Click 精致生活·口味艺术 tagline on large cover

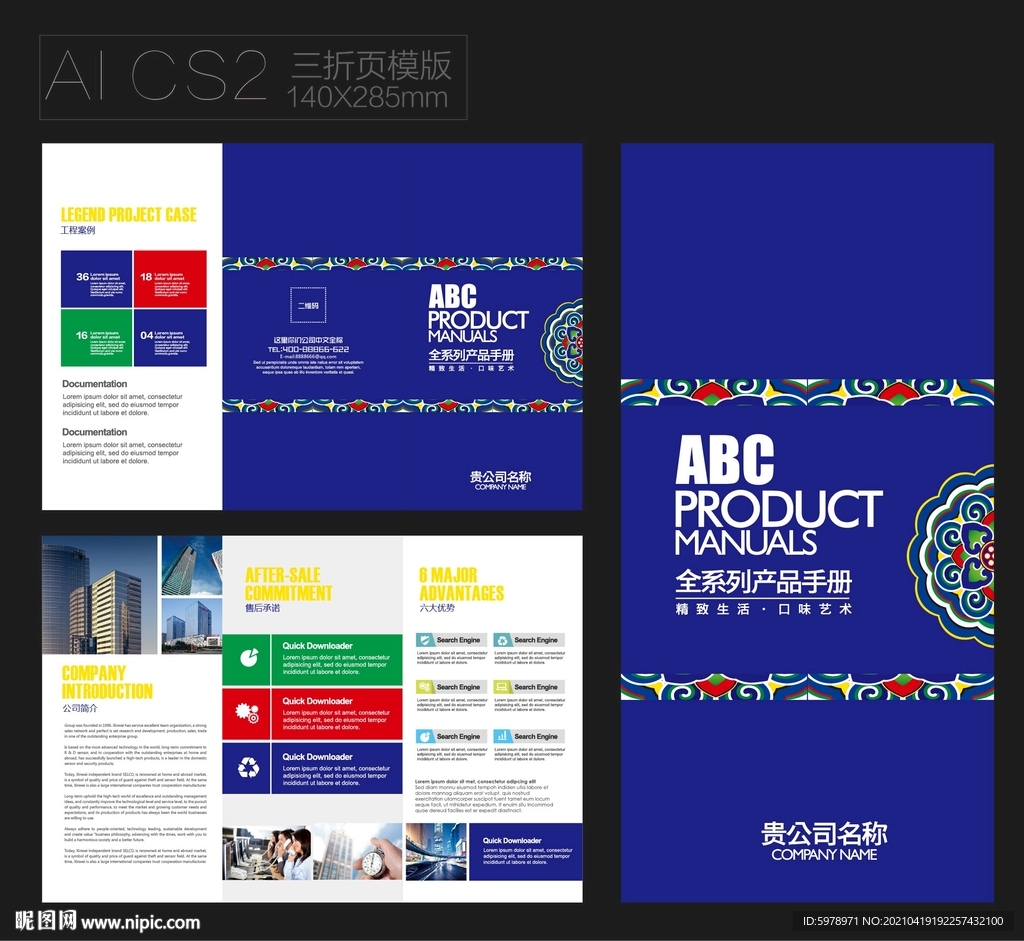(763, 609)
